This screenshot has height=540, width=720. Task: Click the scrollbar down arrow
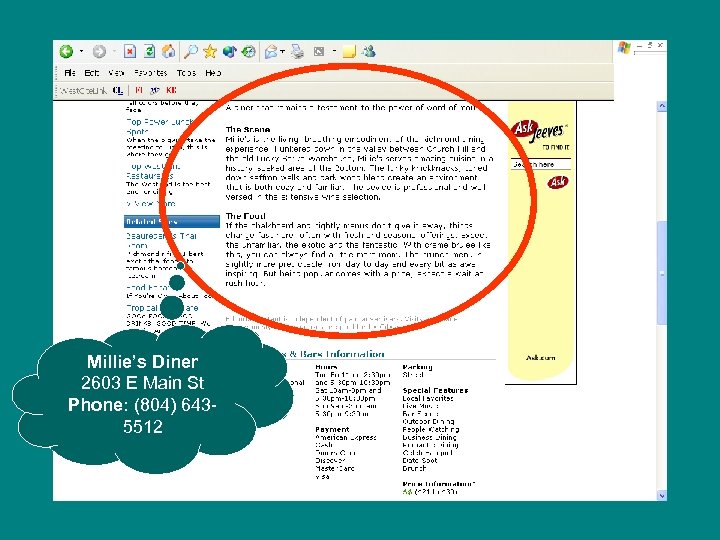[662, 495]
